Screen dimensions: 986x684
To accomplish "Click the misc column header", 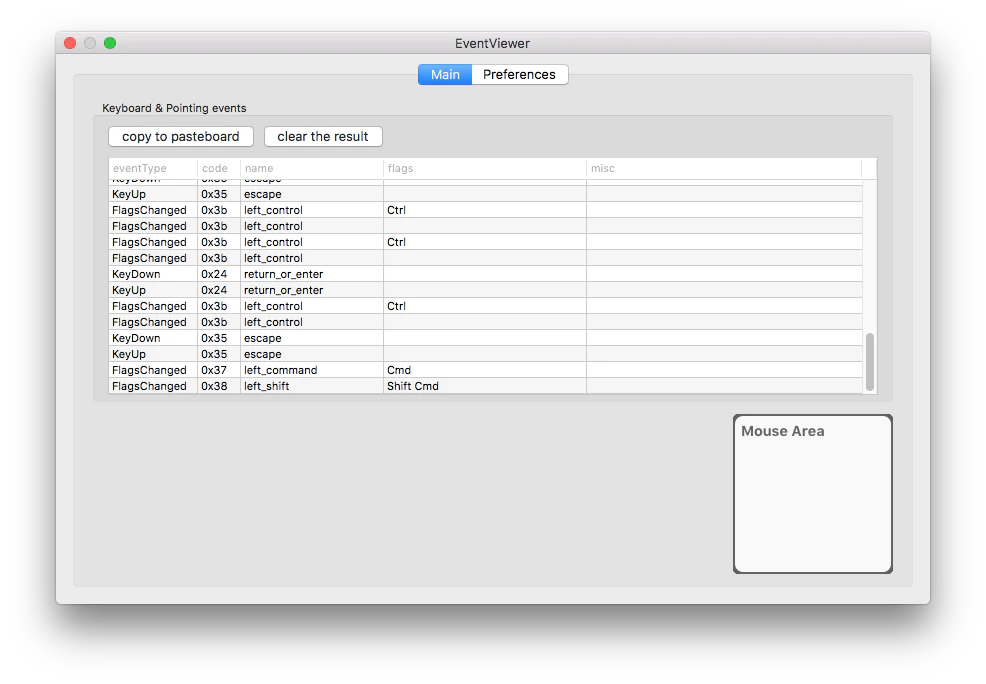I will pyautogui.click(x=724, y=168).
